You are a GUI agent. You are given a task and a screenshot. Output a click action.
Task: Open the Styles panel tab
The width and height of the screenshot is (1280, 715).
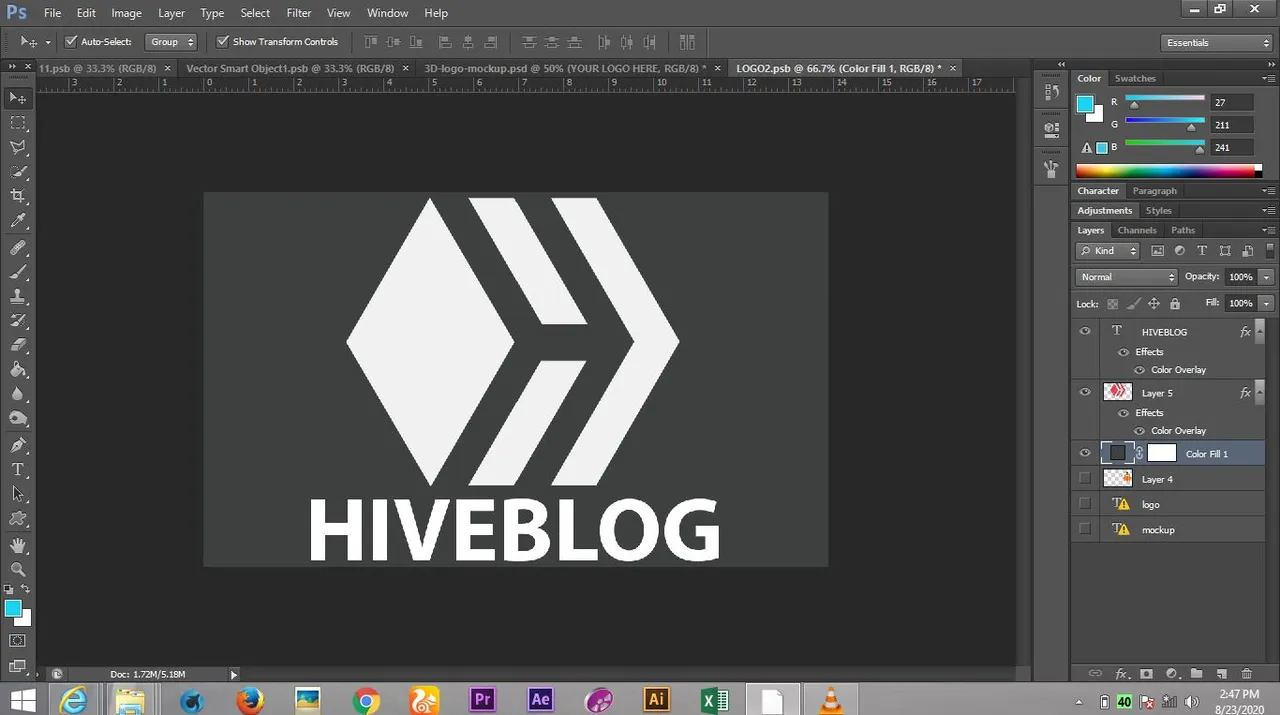point(1158,211)
